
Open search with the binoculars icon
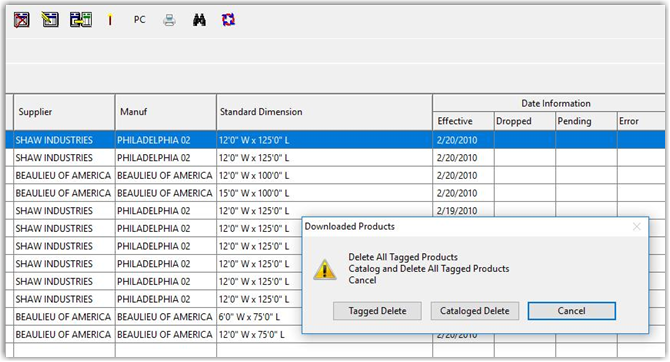199,20
